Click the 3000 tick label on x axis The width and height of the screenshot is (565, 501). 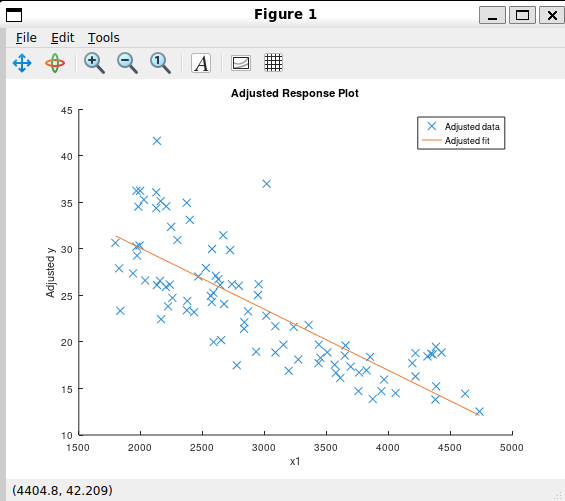click(x=264, y=448)
